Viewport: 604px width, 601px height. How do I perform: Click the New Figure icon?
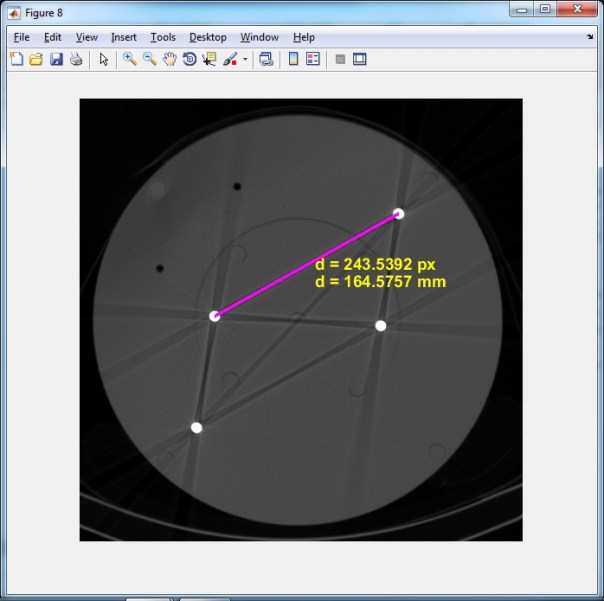16,60
